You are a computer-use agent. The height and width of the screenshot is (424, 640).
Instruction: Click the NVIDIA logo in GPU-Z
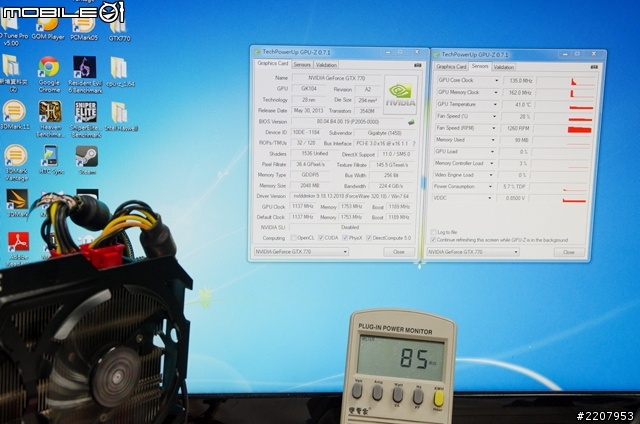pyautogui.click(x=400, y=95)
